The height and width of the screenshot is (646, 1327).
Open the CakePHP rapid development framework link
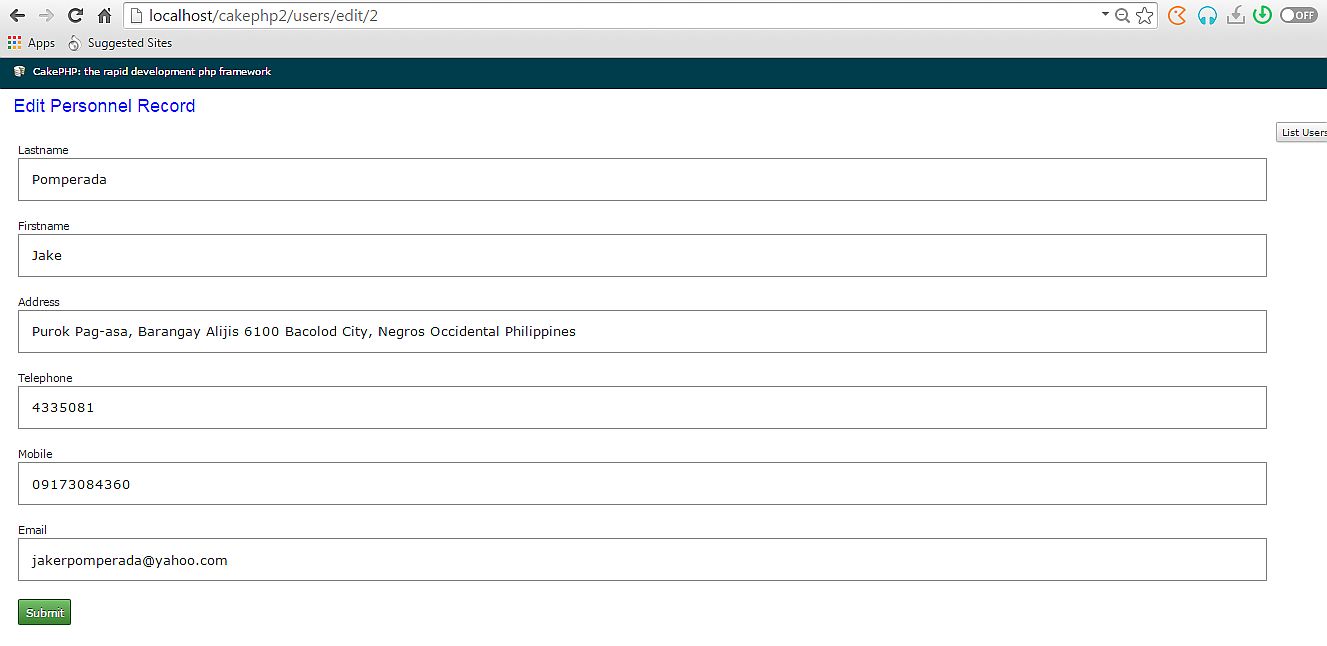151,72
